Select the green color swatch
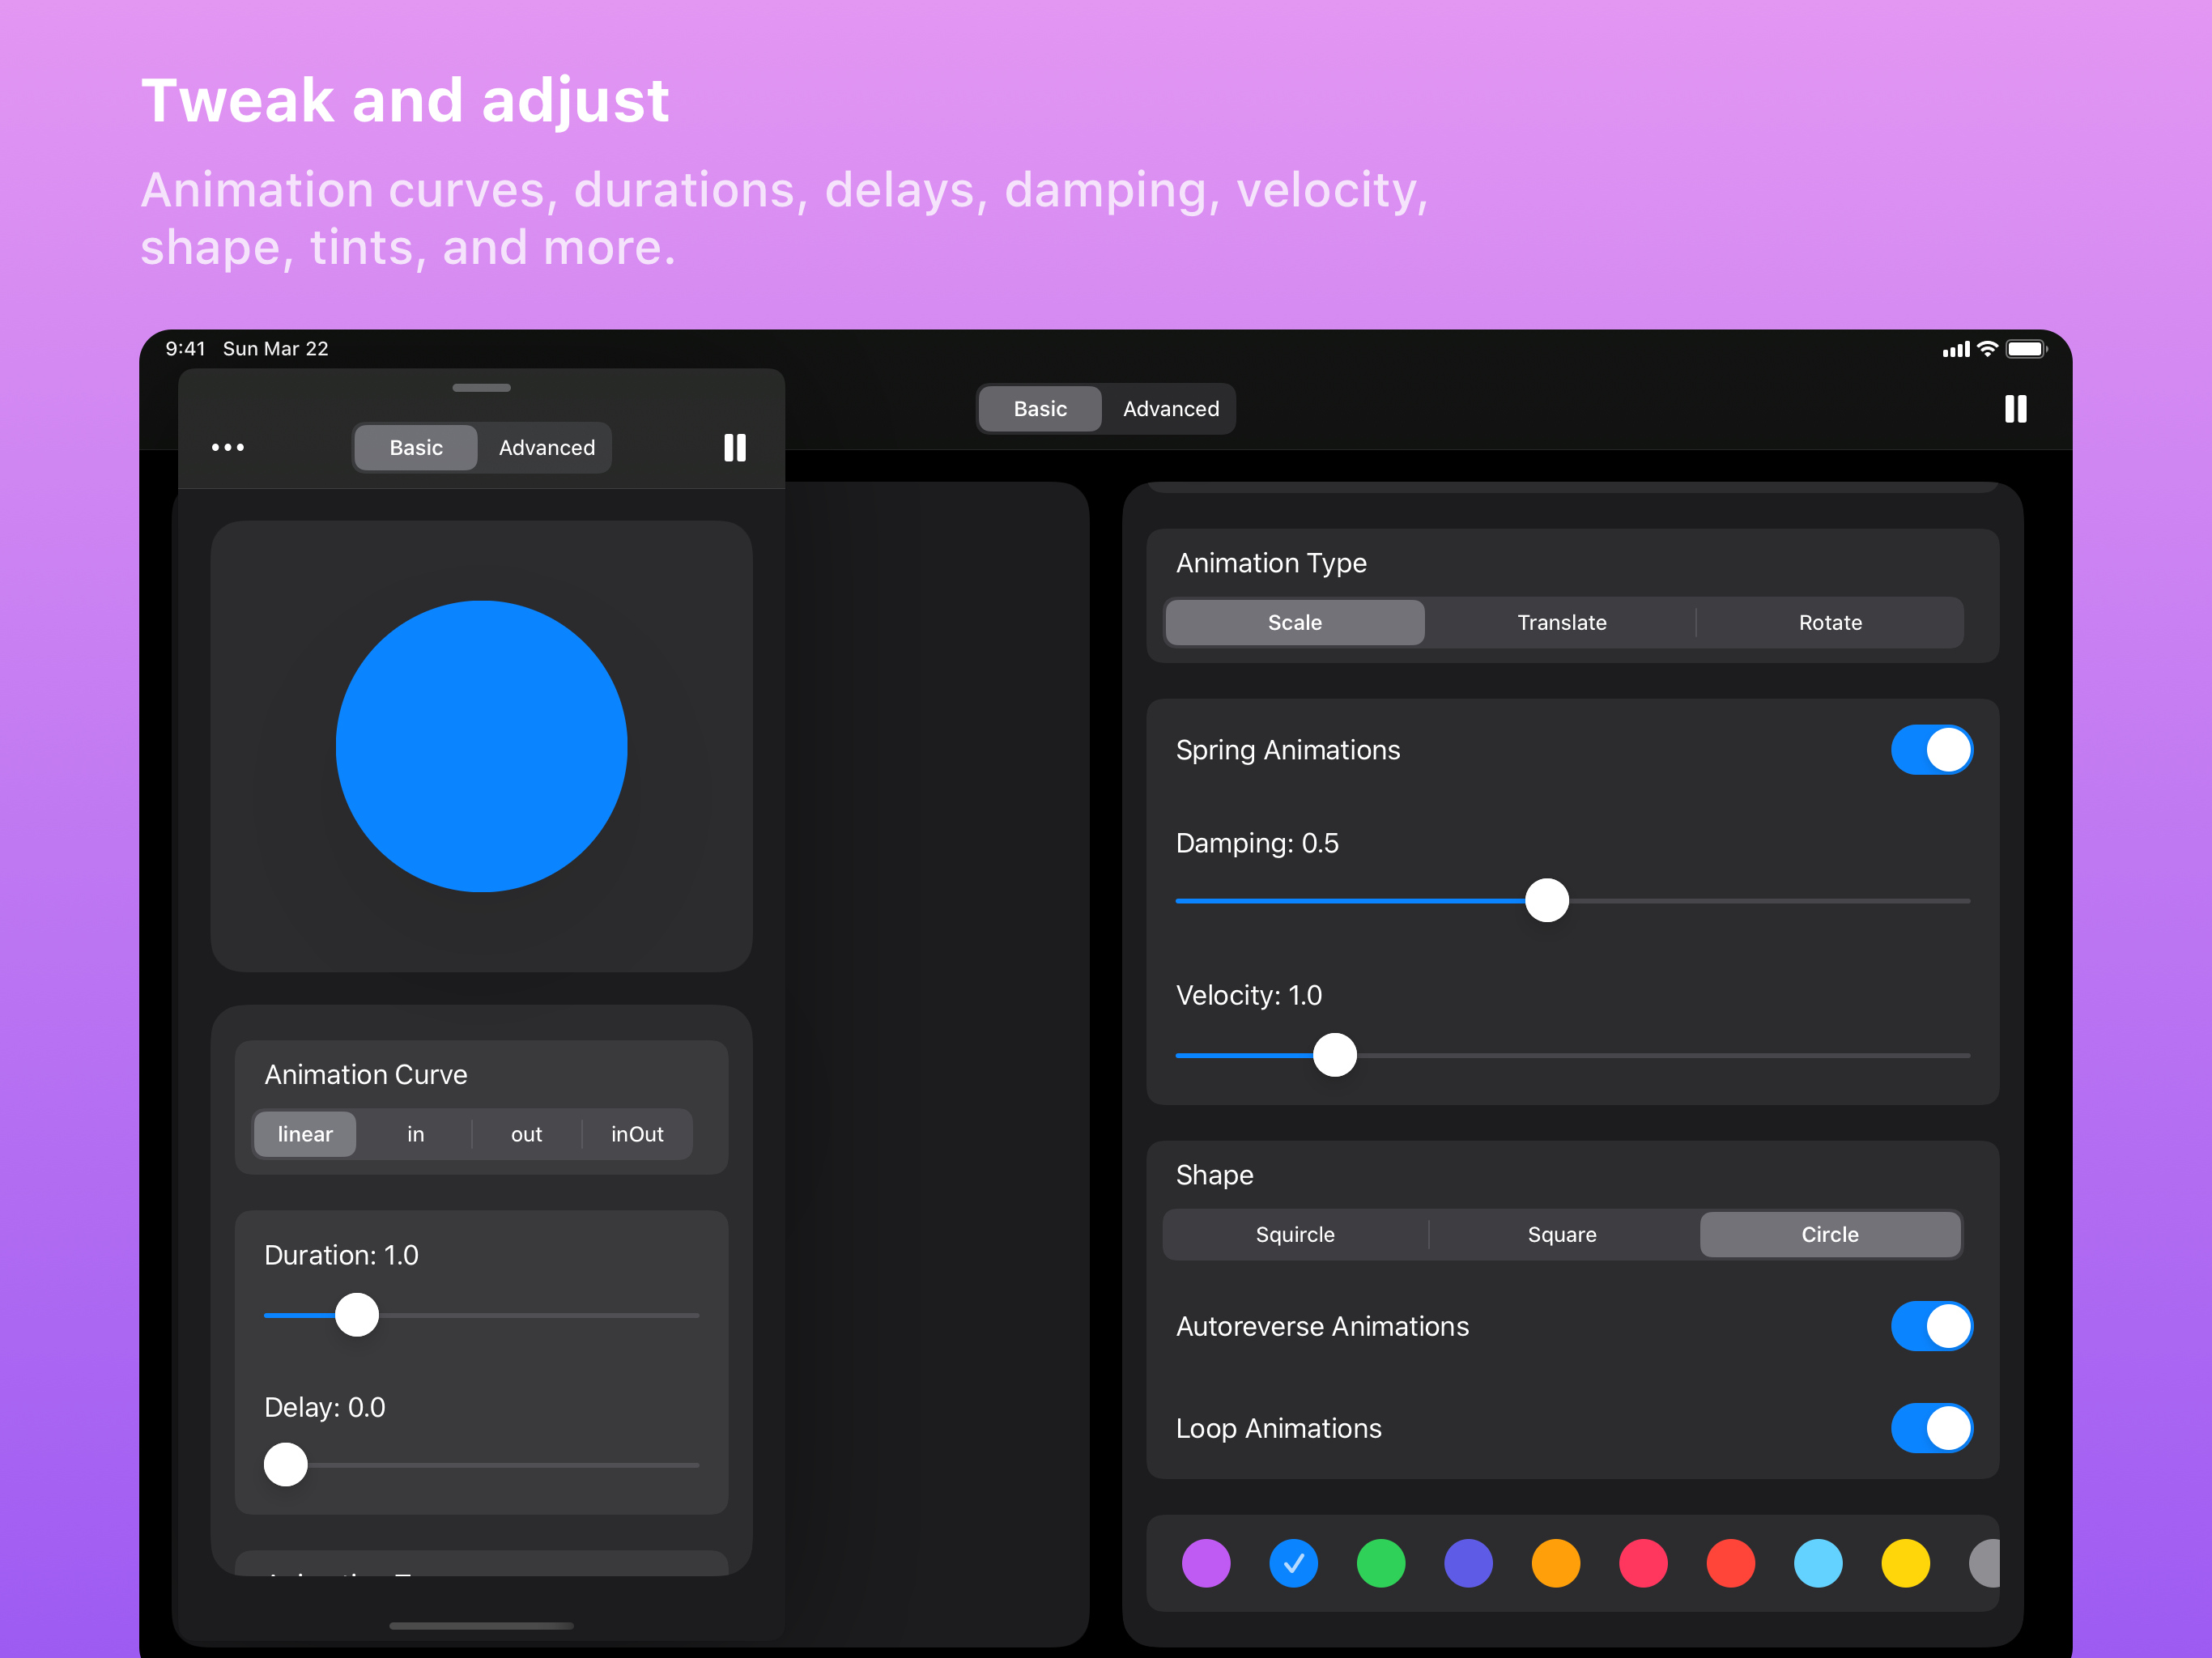2212x1658 pixels. tap(1381, 1563)
